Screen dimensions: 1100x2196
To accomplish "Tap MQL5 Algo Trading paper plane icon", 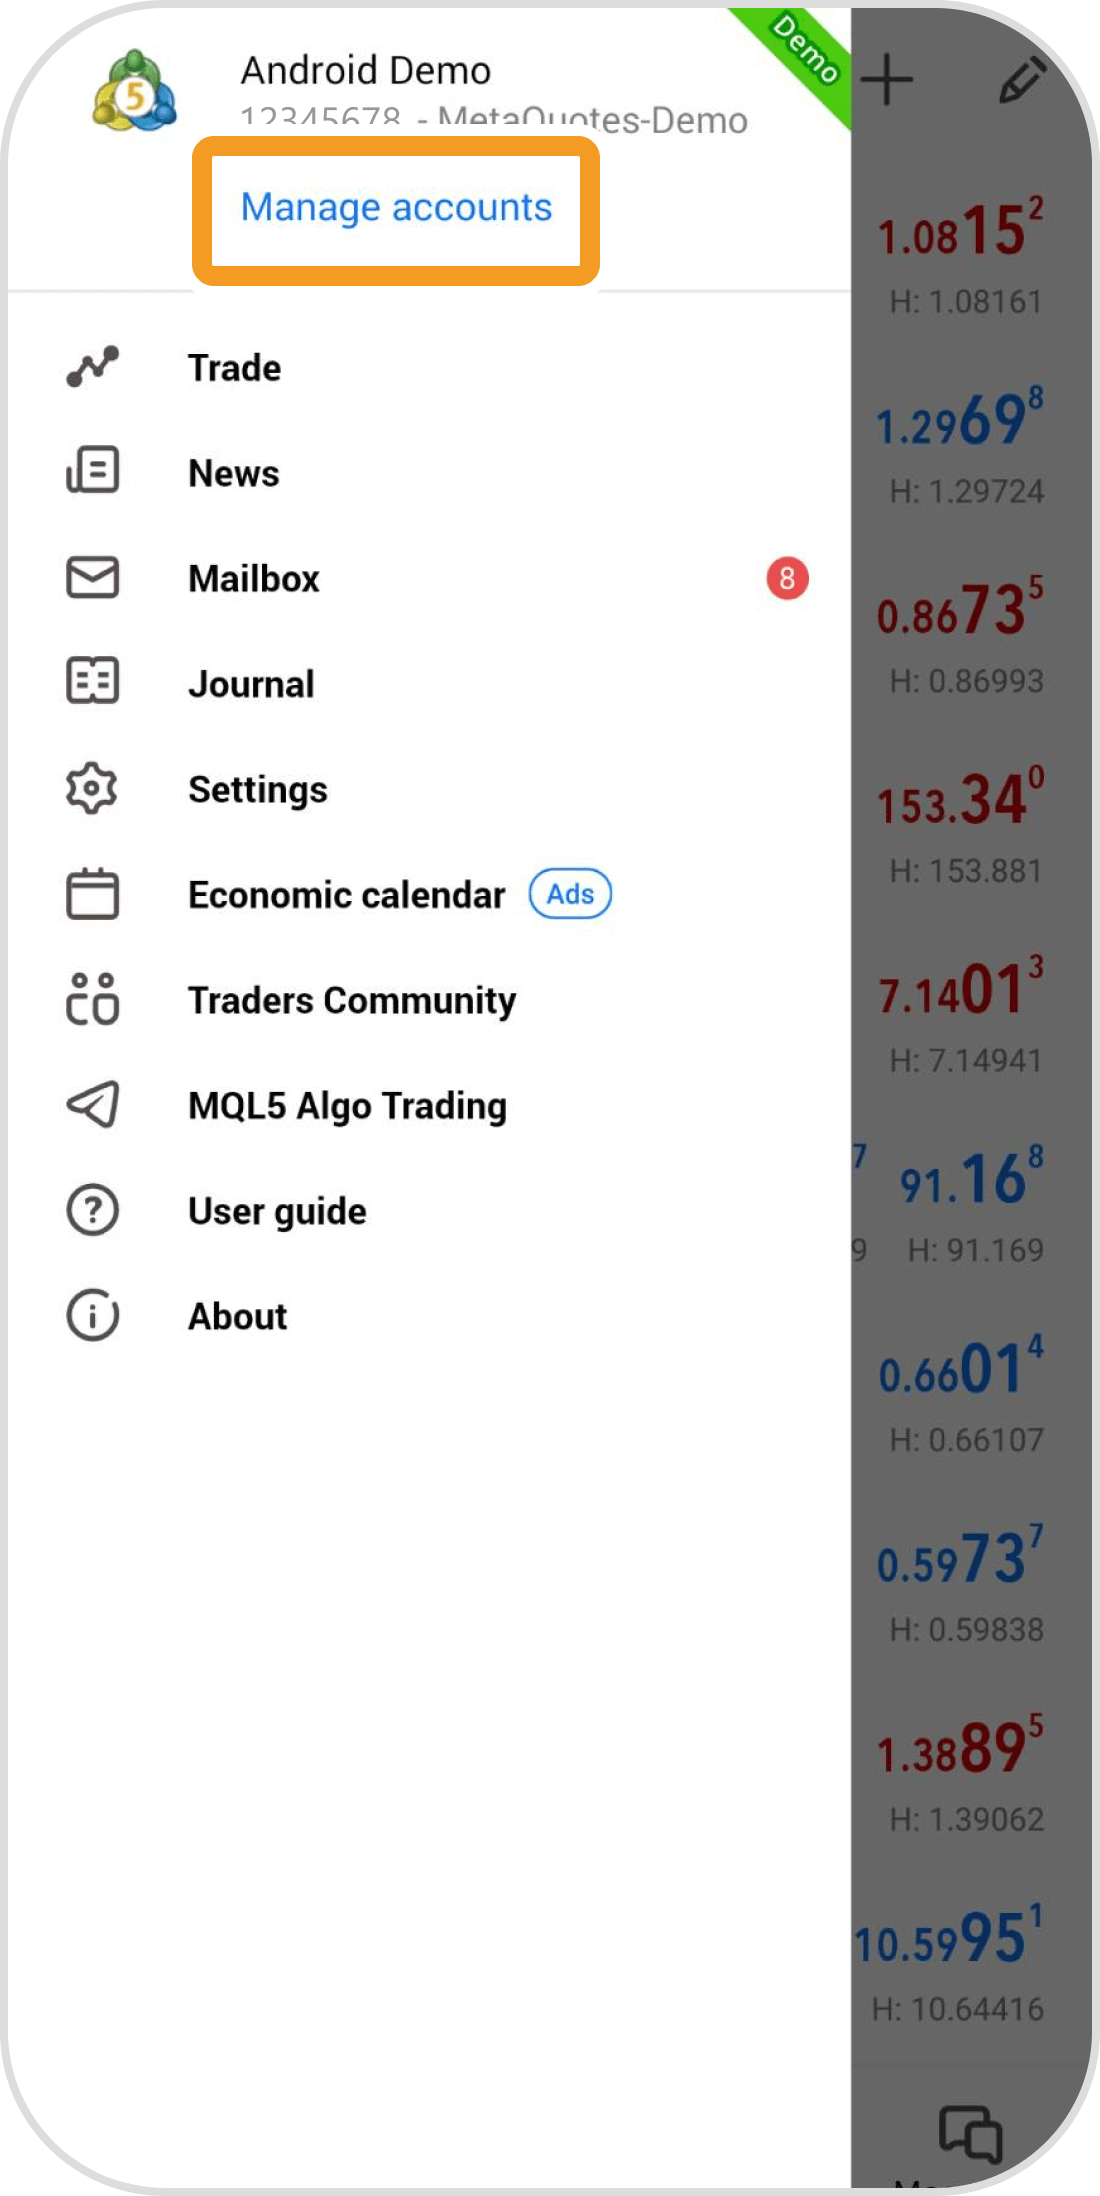I will 92,1105.
